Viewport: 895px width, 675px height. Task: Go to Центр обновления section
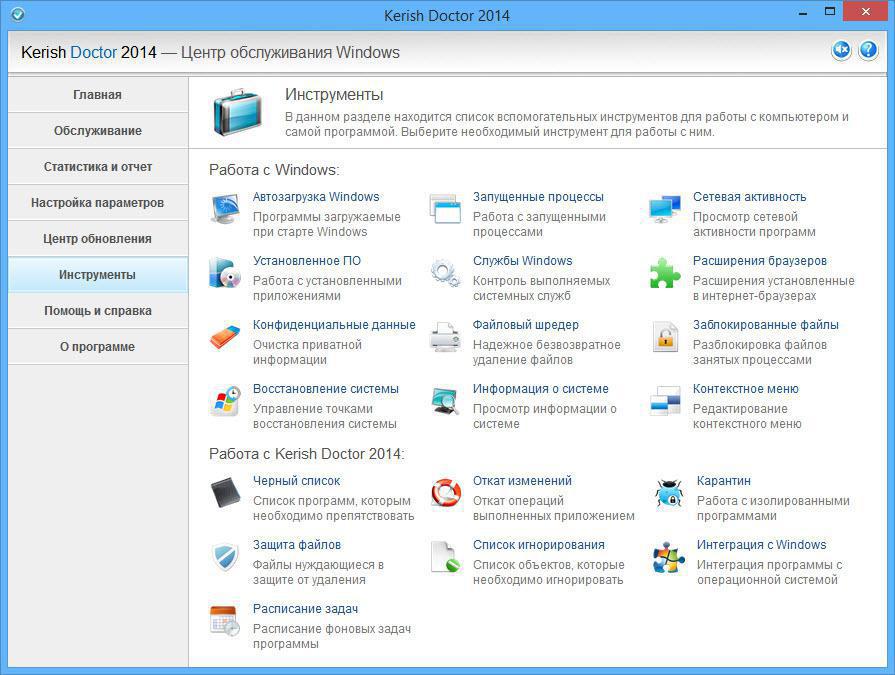coord(97,239)
